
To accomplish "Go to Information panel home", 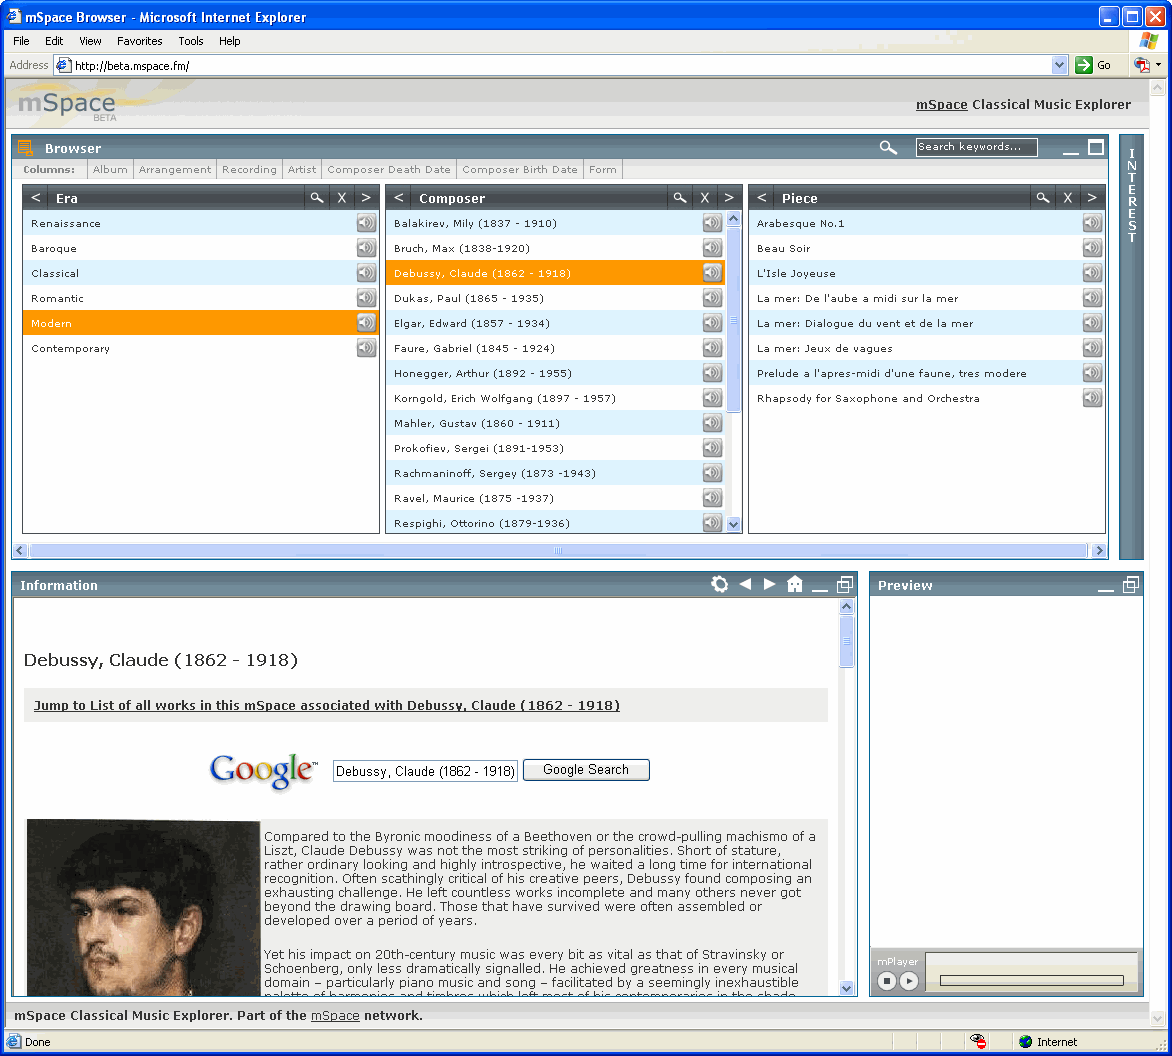I will 795,584.
